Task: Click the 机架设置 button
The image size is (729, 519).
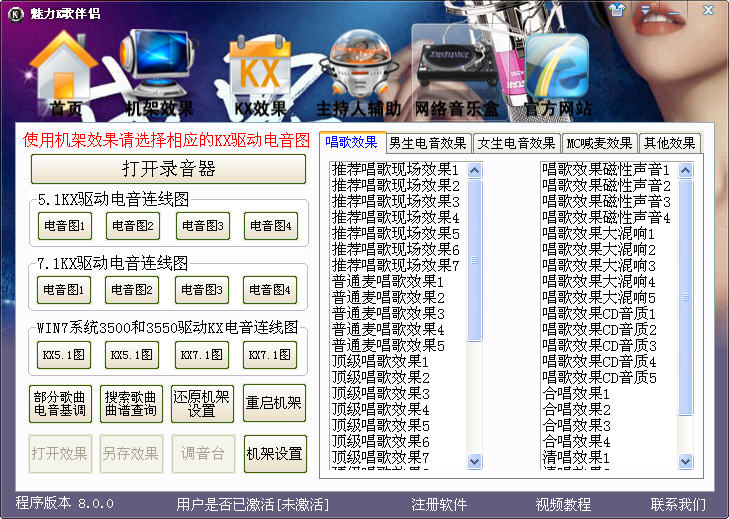Action: coord(275,454)
